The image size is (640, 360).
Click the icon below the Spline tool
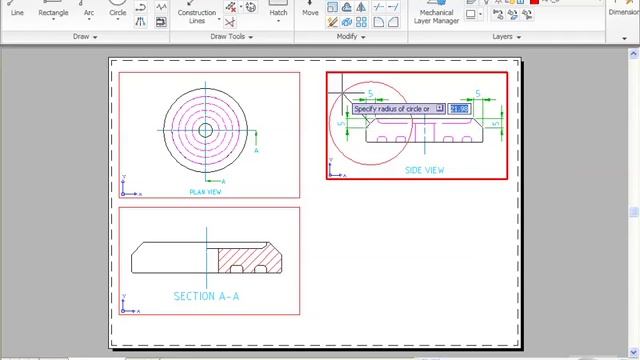point(161,22)
